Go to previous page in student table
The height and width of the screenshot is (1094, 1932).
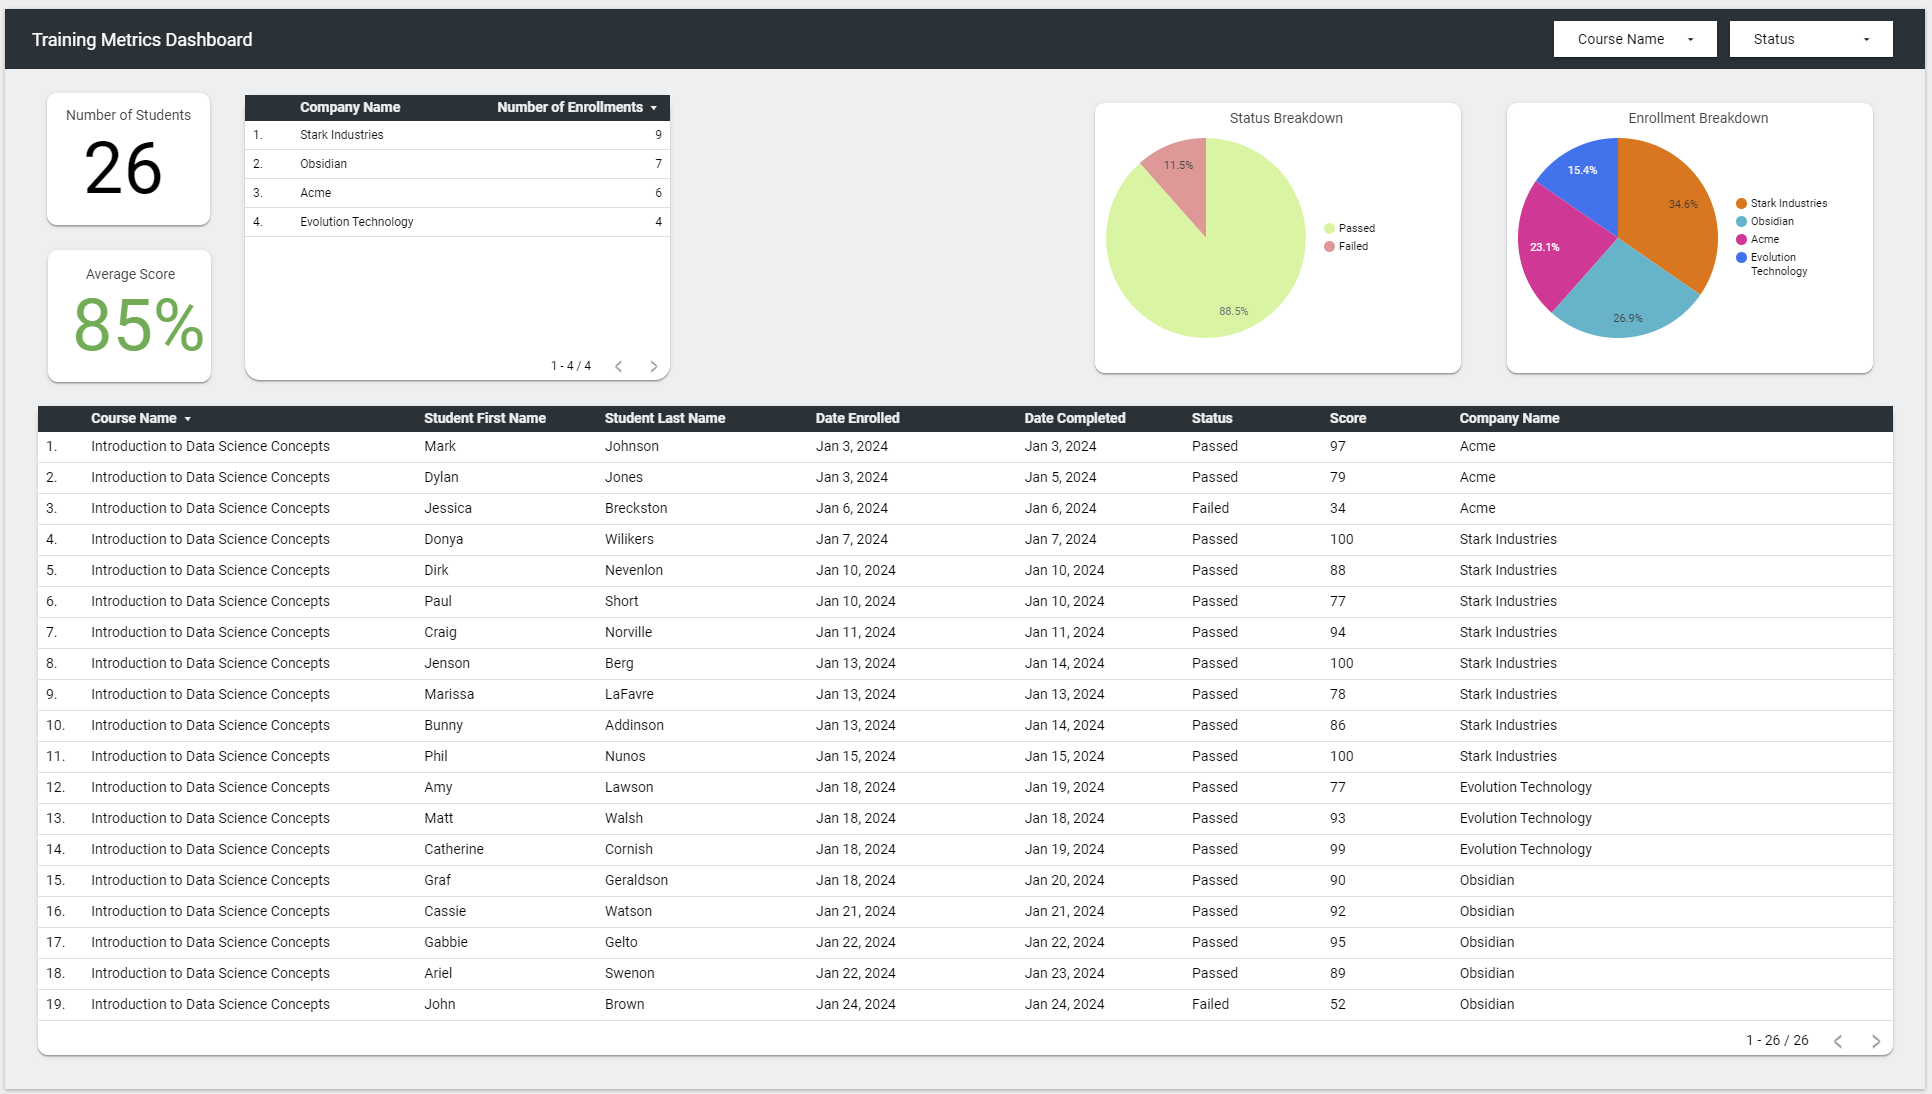[x=1838, y=1041]
